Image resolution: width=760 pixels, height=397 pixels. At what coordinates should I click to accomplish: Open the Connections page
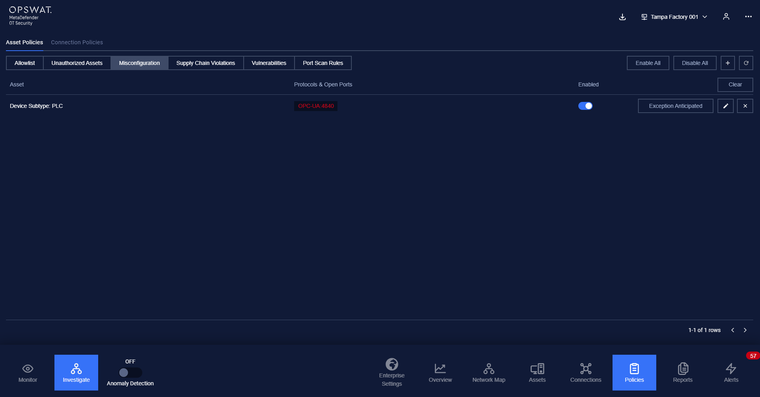[586, 372]
